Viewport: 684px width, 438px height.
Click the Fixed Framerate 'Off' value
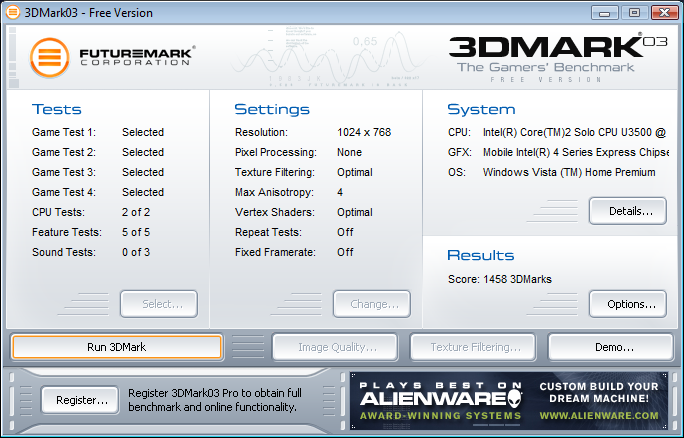(345, 253)
